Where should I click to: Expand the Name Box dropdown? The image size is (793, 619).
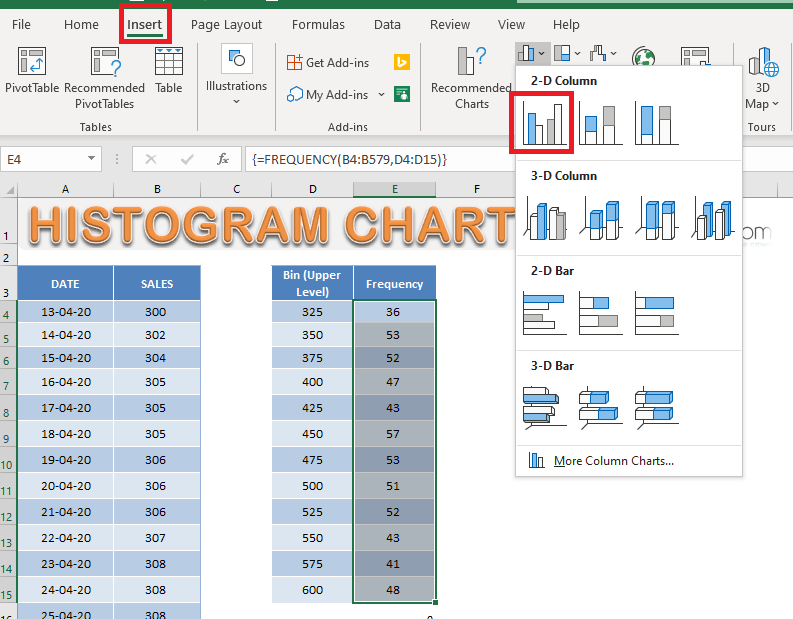tap(92, 159)
